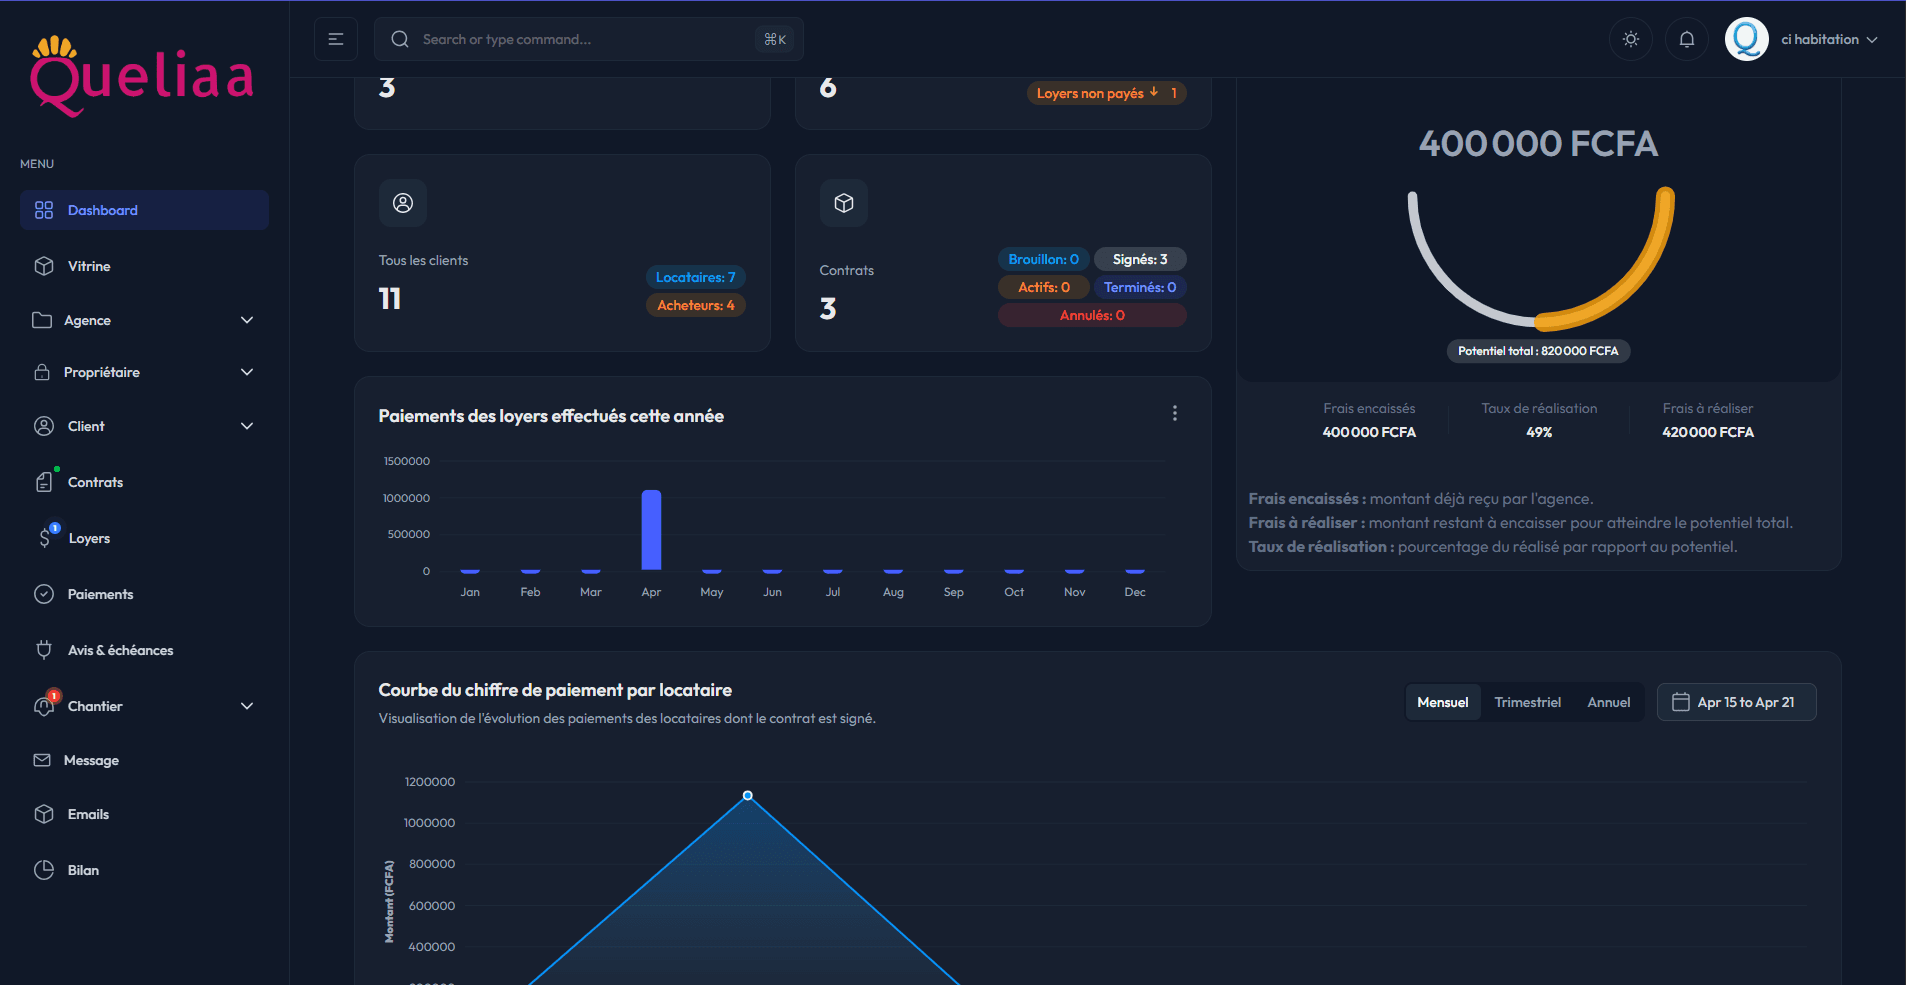Click the Tous les clients count 11
This screenshot has height=985, width=1906.
(390, 299)
